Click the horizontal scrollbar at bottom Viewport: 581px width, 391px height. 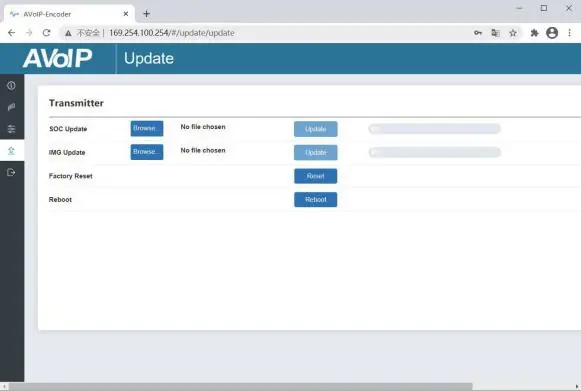tap(240, 387)
